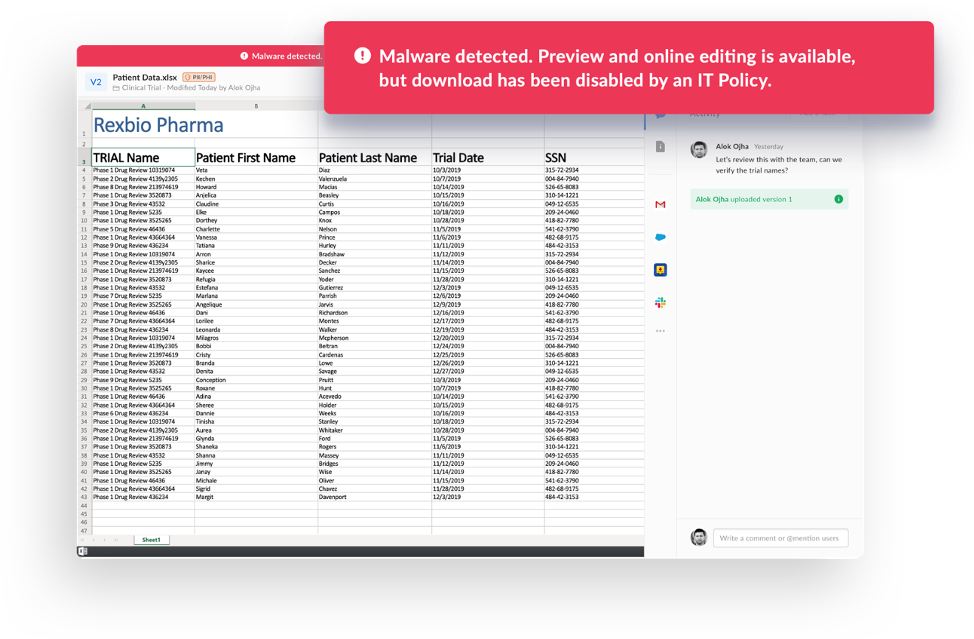This screenshot has height=639, width=974.
Task: Click the last name cell Acevedo
Action: (x=375, y=397)
